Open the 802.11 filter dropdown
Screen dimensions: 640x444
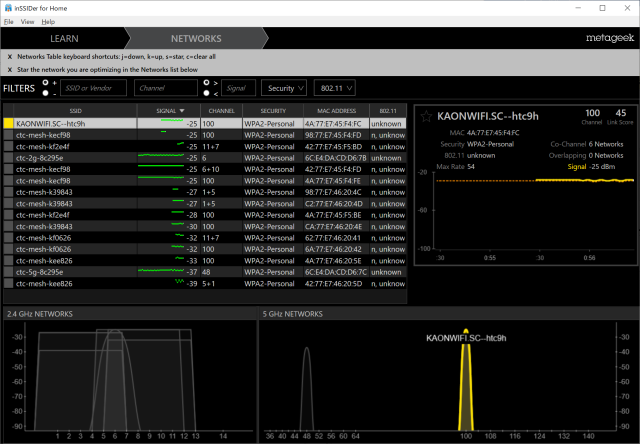click(335, 88)
